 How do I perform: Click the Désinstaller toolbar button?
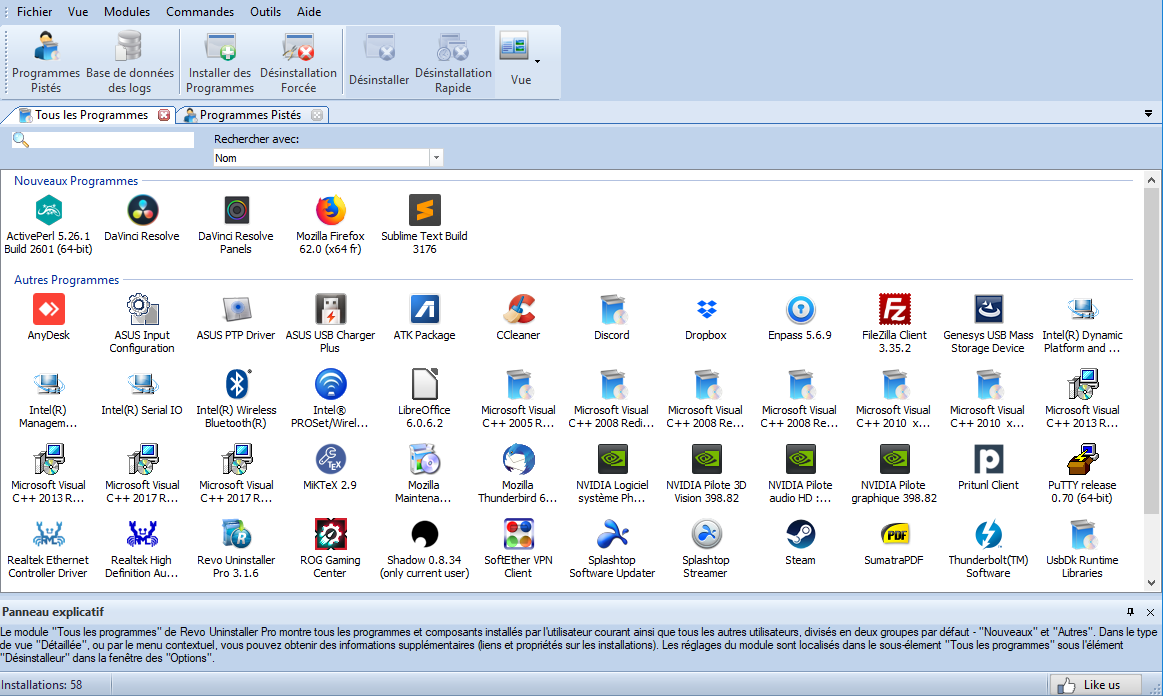379,62
